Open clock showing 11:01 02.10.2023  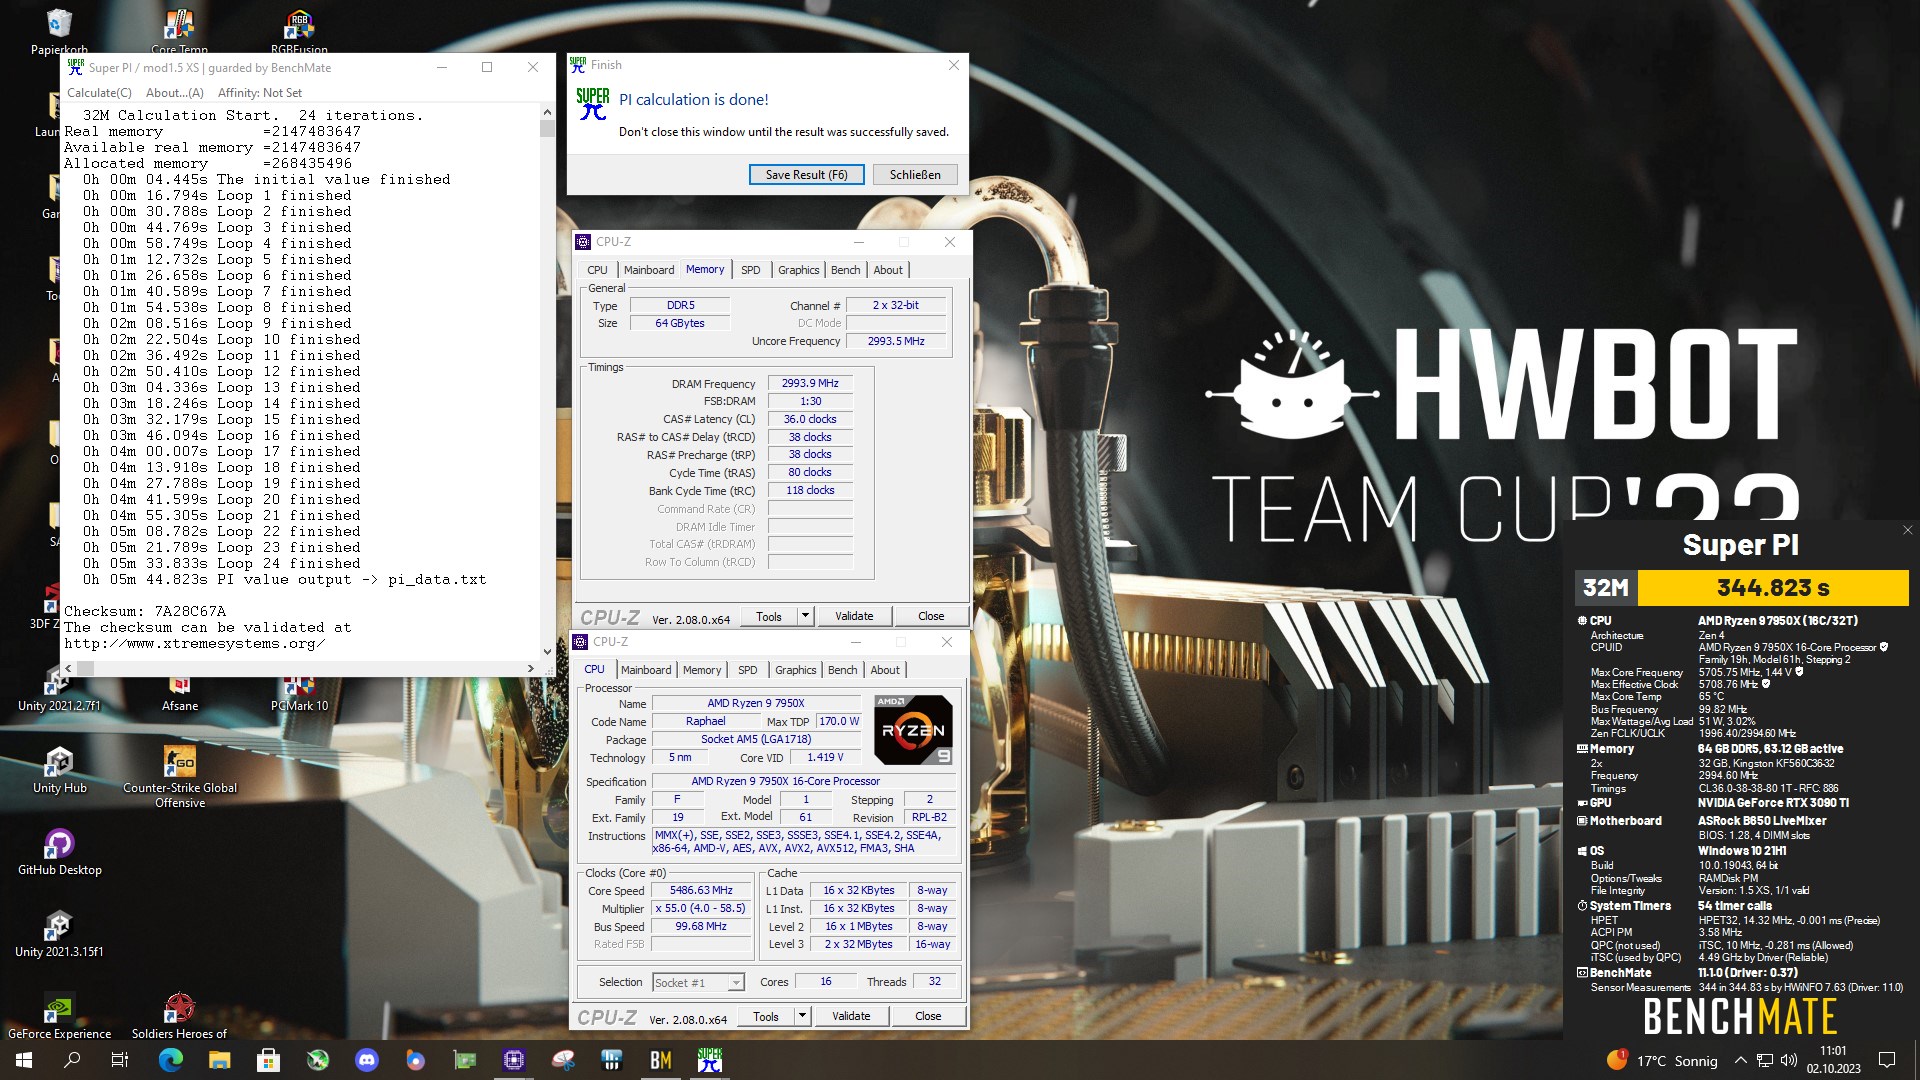[1833, 1060]
